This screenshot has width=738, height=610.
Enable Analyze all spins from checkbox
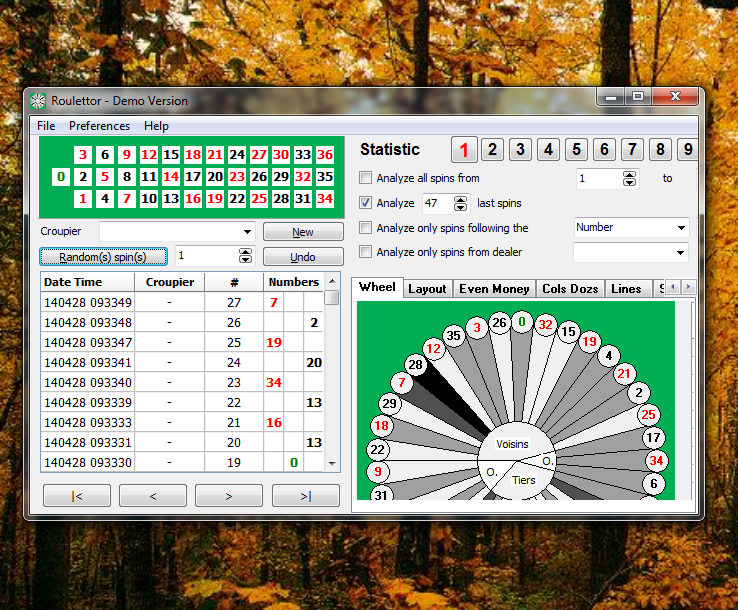365,178
